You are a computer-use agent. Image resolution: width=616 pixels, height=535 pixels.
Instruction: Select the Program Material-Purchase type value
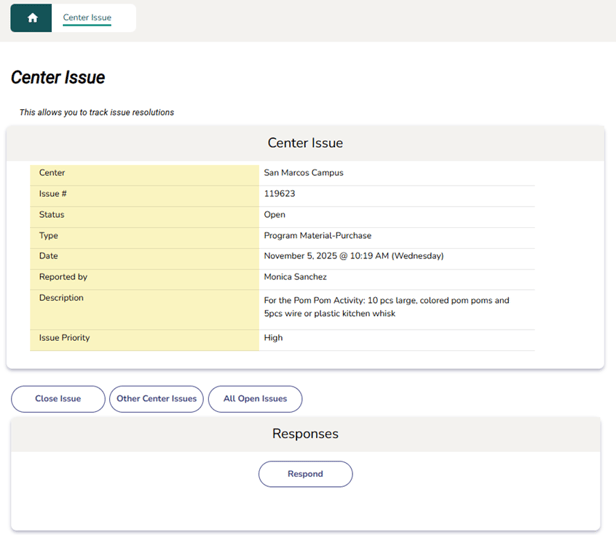pos(317,236)
